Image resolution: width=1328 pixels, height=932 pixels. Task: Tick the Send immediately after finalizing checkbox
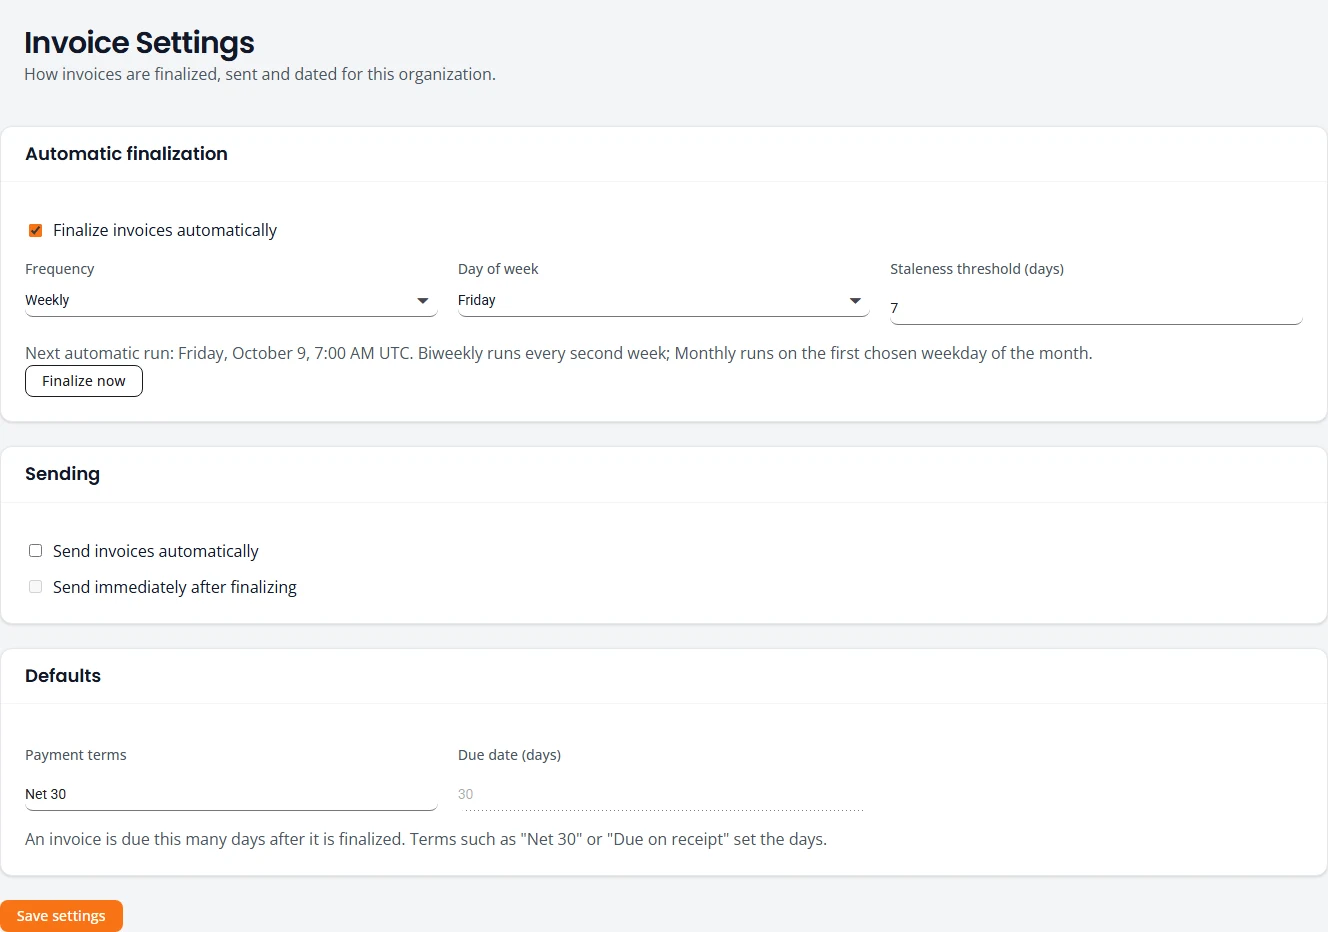(35, 587)
